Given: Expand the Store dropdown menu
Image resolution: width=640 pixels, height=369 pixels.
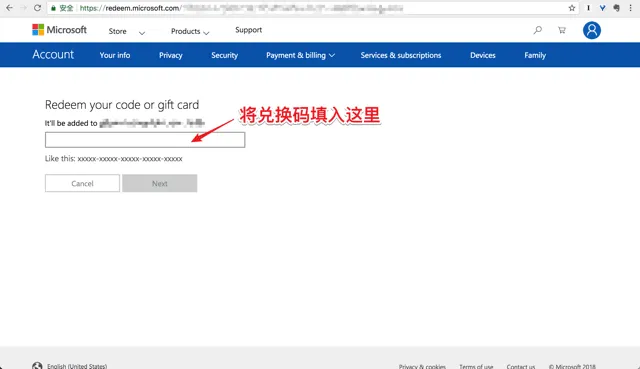Looking at the screenshot, I should coord(127,31).
